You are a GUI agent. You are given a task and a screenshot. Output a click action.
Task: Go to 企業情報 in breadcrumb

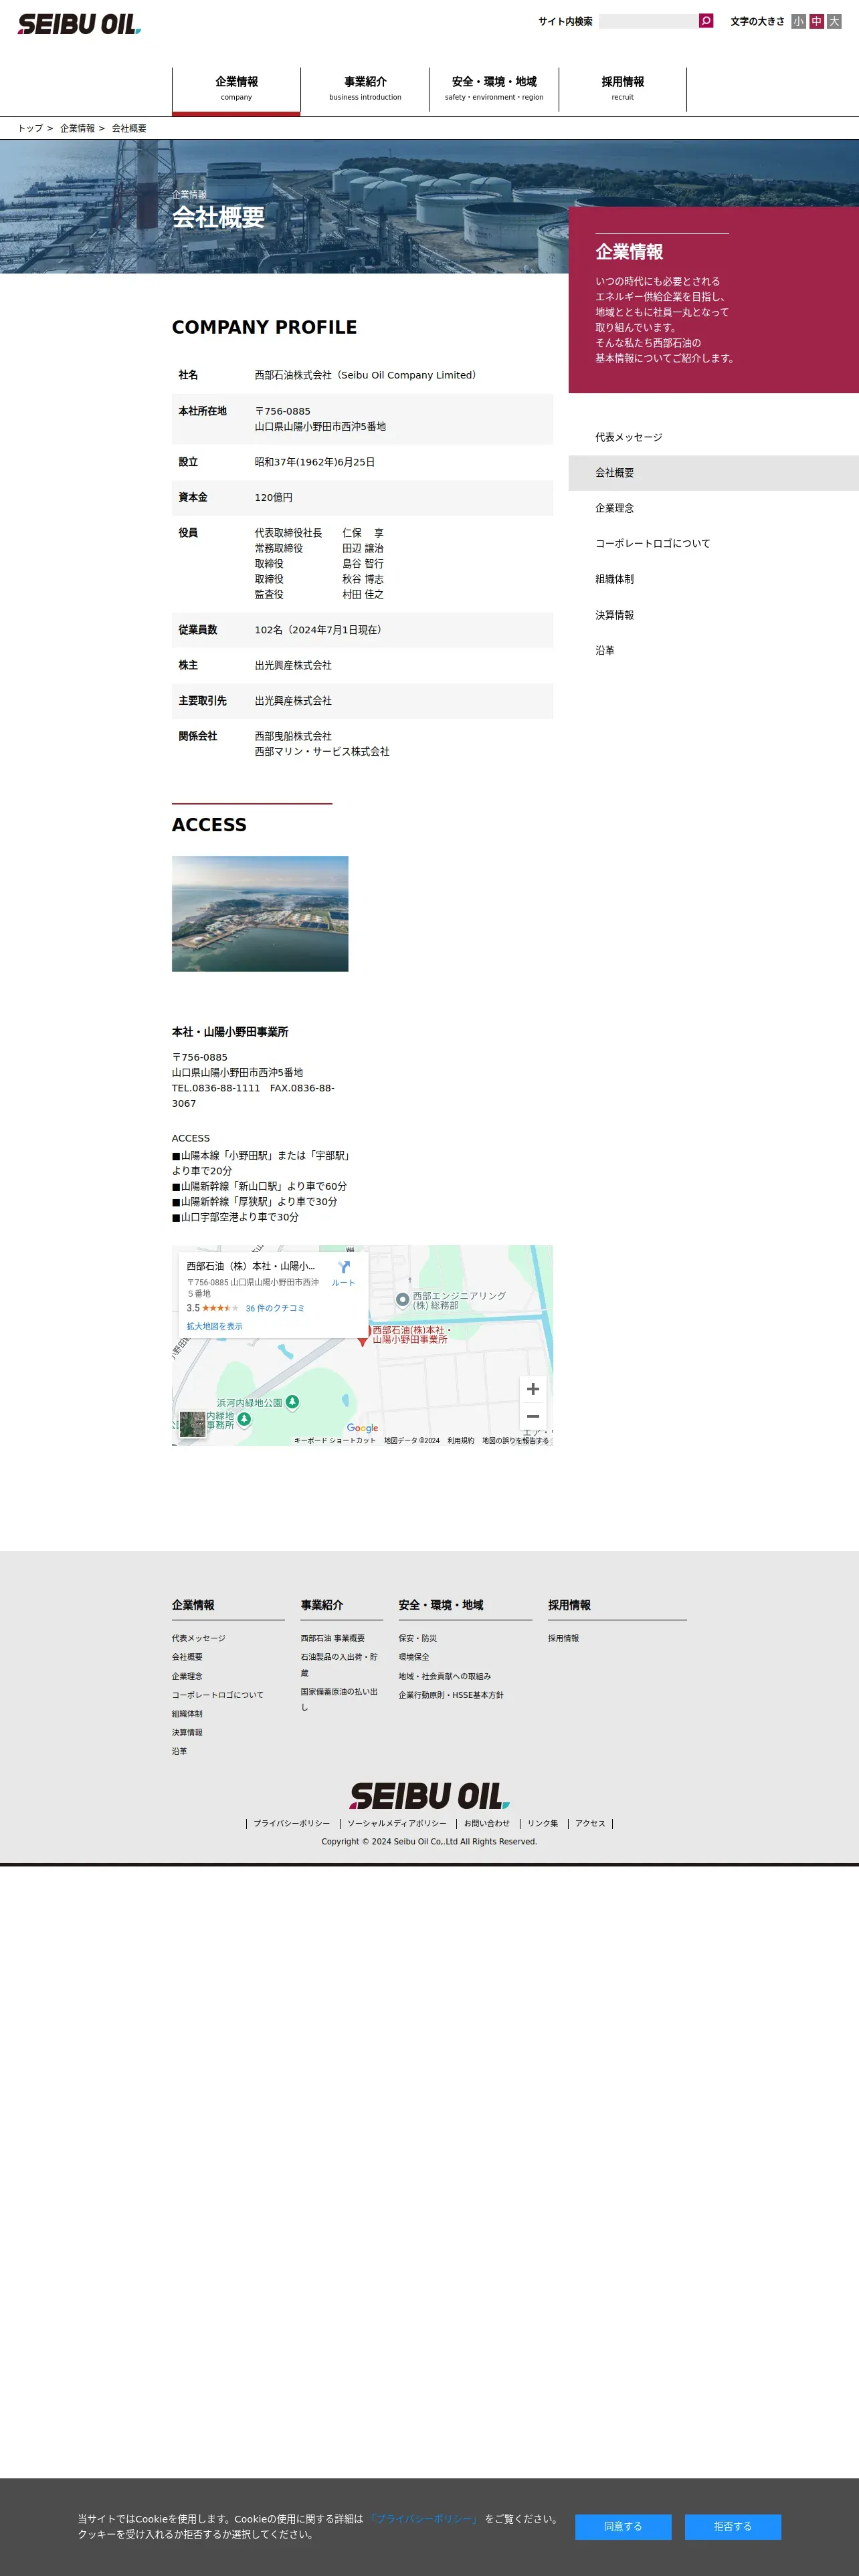pos(77,128)
